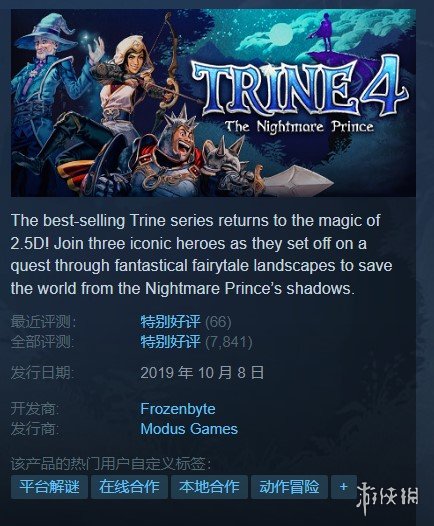Screen dimensions: 434x526
Task: Select the 平台解谜 tag
Action: tap(49, 486)
